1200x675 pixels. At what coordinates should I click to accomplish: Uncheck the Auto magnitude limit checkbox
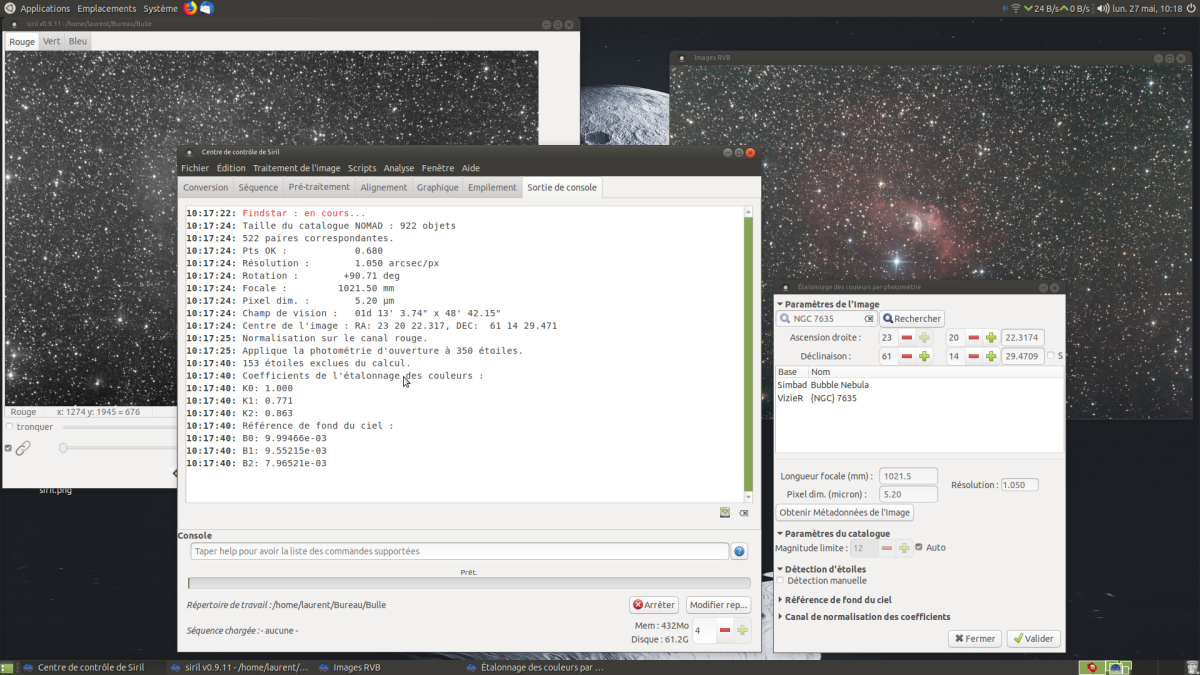919,547
